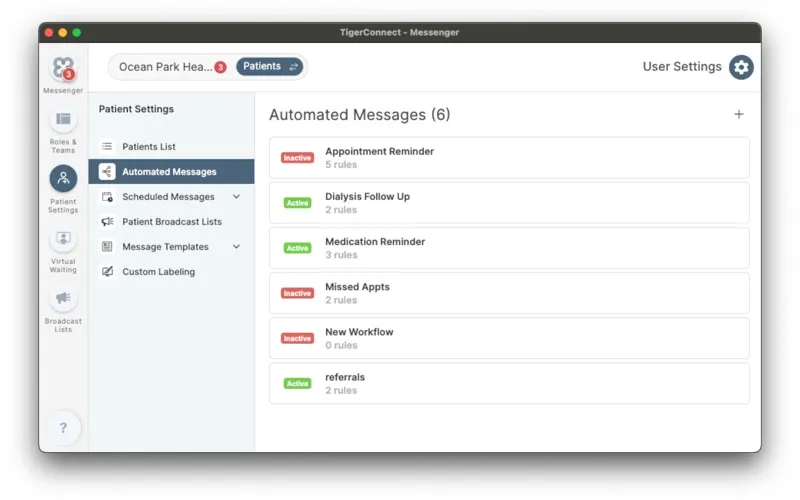Click the help question mark button
The width and height of the screenshot is (800, 500).
(x=63, y=428)
